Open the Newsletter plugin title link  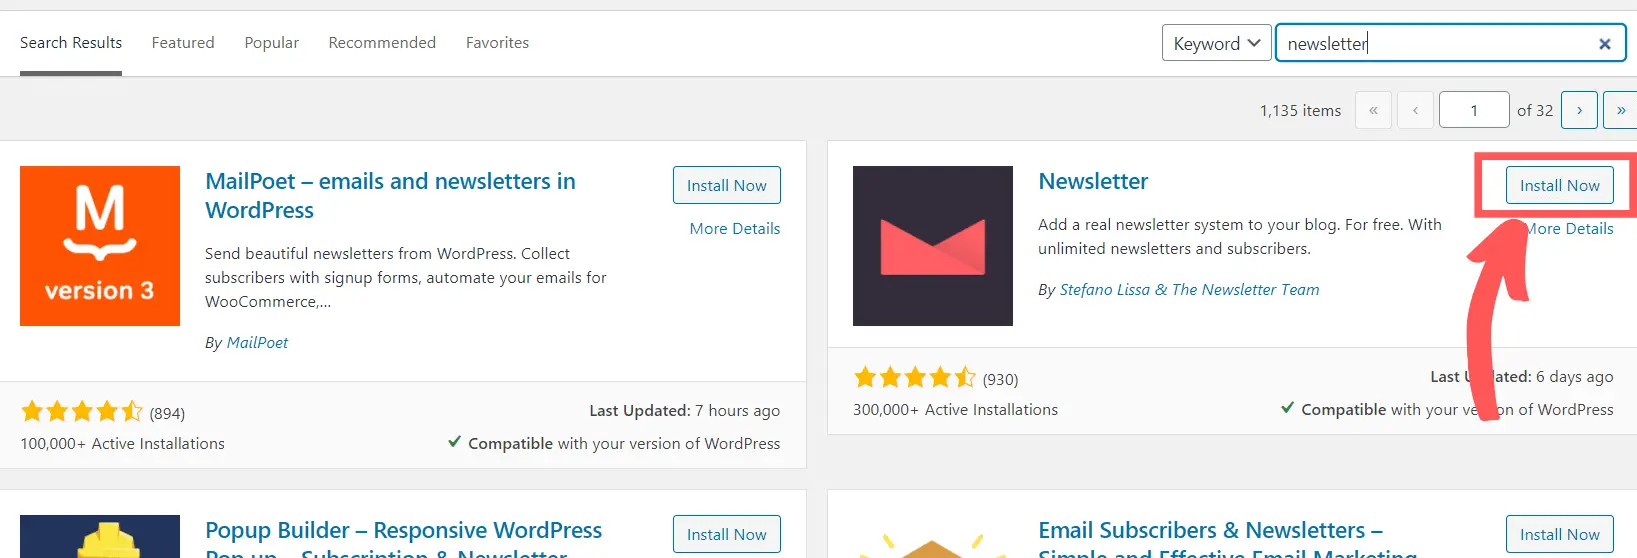[x=1093, y=181]
